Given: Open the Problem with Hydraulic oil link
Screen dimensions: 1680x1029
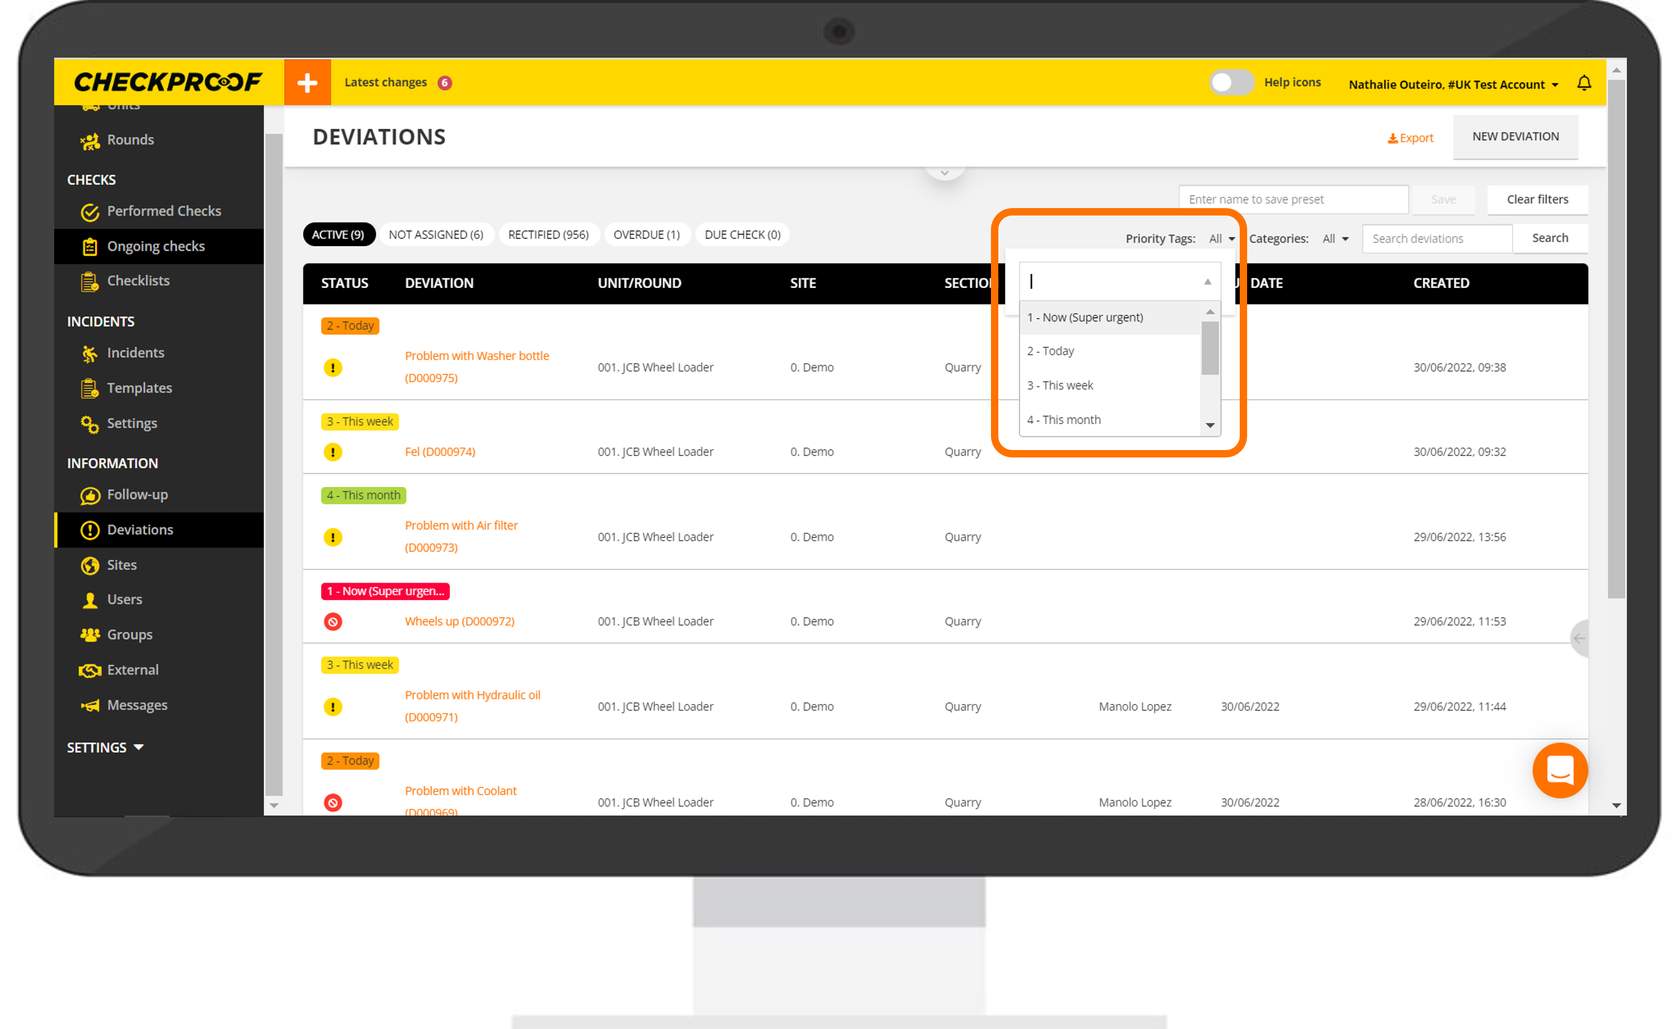Looking at the screenshot, I should (x=472, y=695).
